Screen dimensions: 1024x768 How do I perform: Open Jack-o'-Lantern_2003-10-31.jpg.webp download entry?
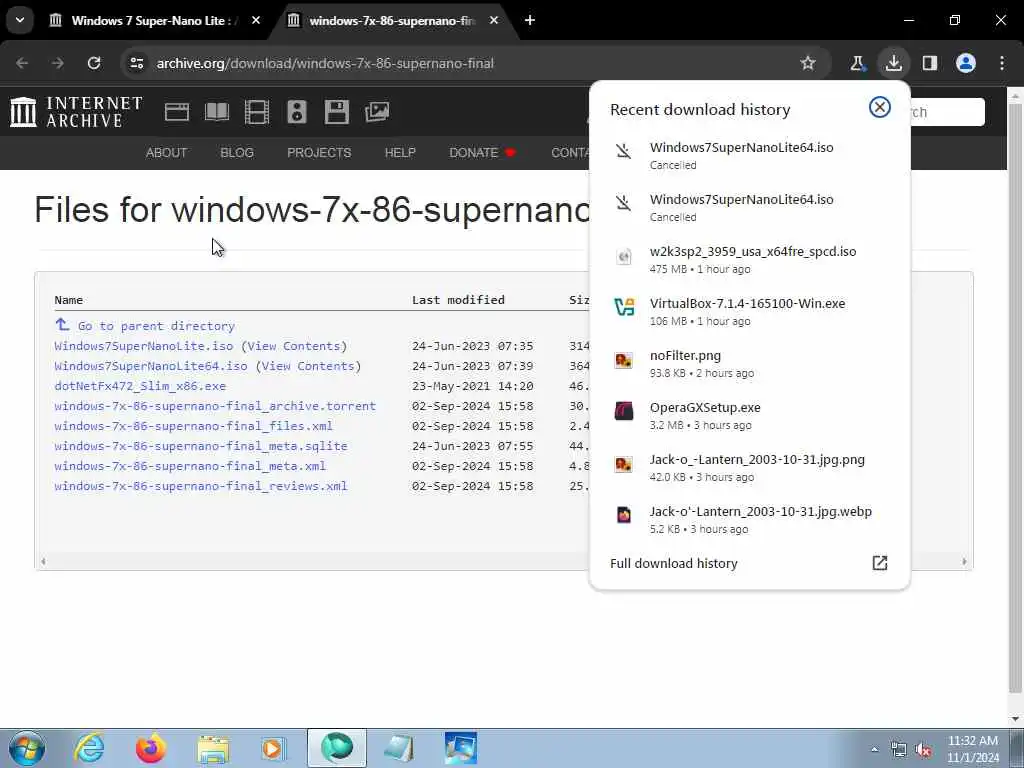click(x=750, y=520)
